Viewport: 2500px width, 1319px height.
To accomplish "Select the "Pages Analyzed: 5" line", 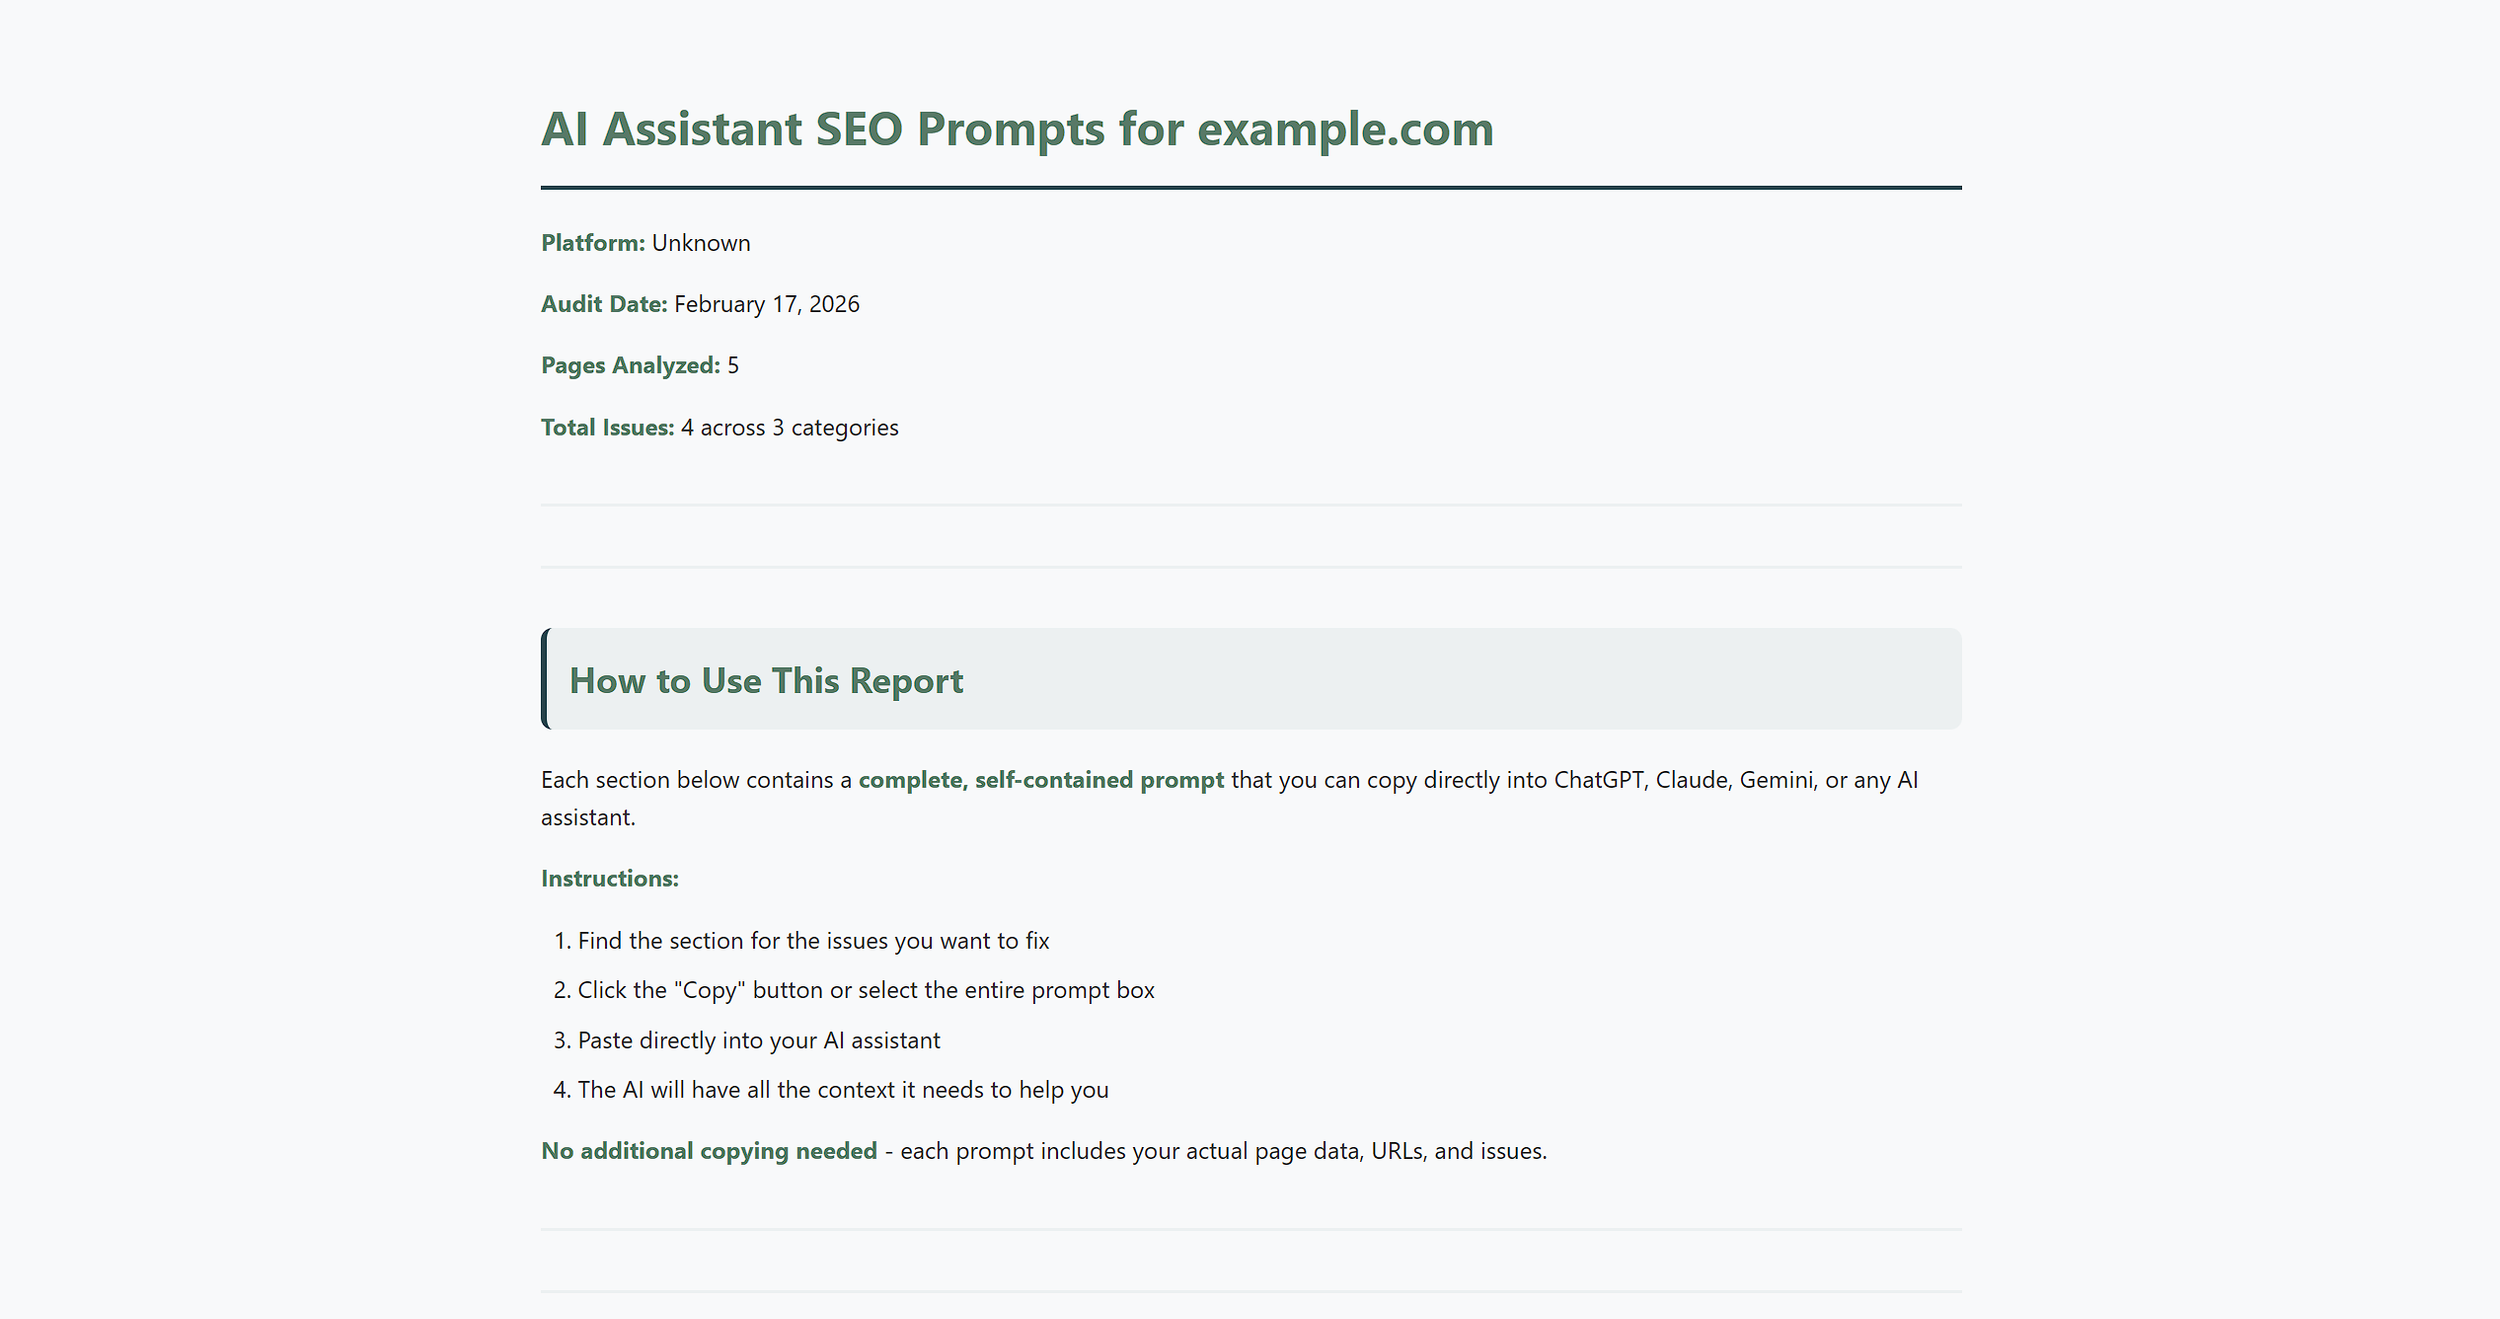I will [637, 365].
